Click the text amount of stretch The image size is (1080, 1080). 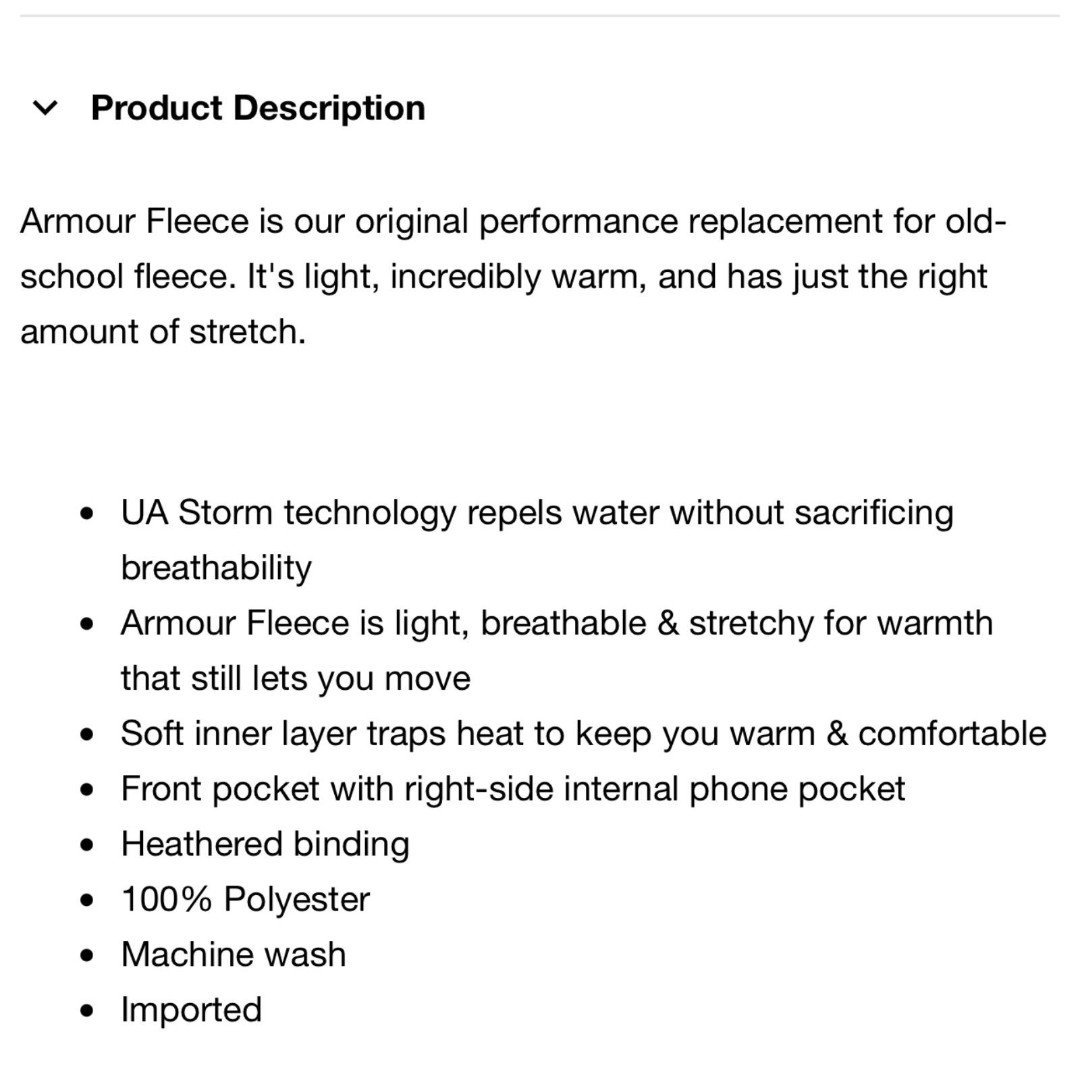click(163, 332)
